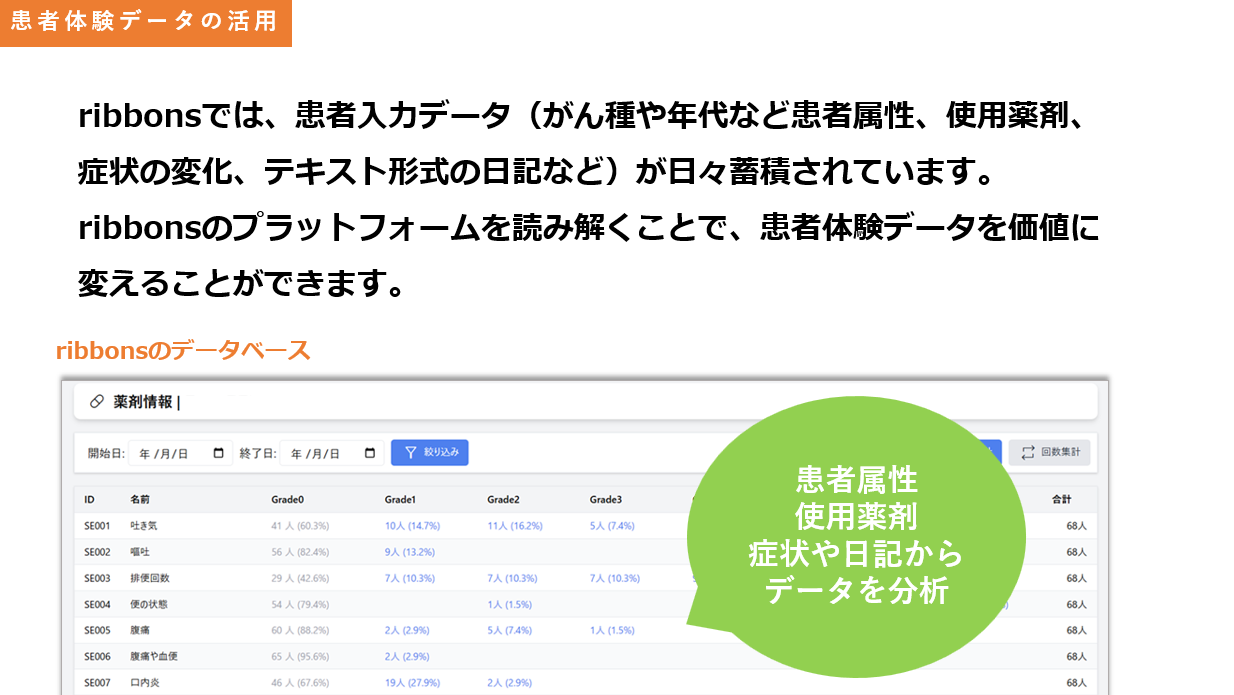This screenshot has width=1234, height=695.
Task: Open the 10人 (14.7%) Grade1 link for 吐き気
Action: [x=412, y=525]
